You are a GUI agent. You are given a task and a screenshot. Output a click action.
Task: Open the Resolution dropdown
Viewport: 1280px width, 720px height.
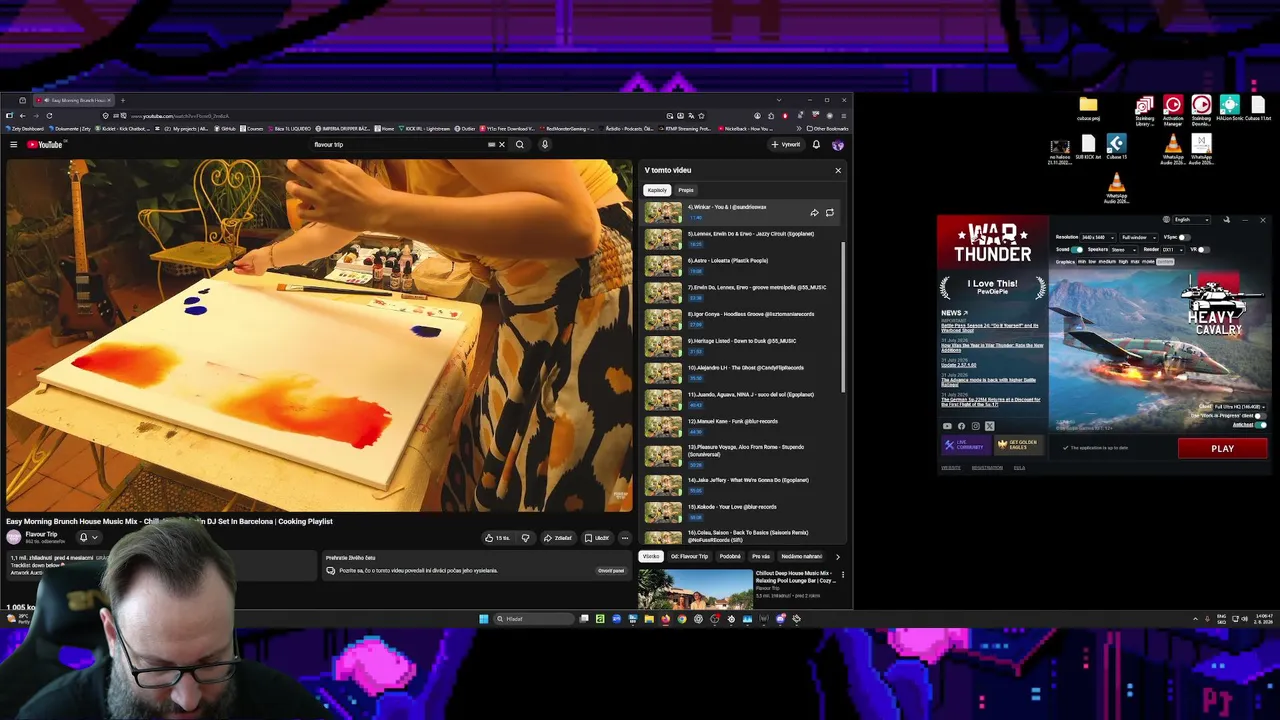[1098, 238]
